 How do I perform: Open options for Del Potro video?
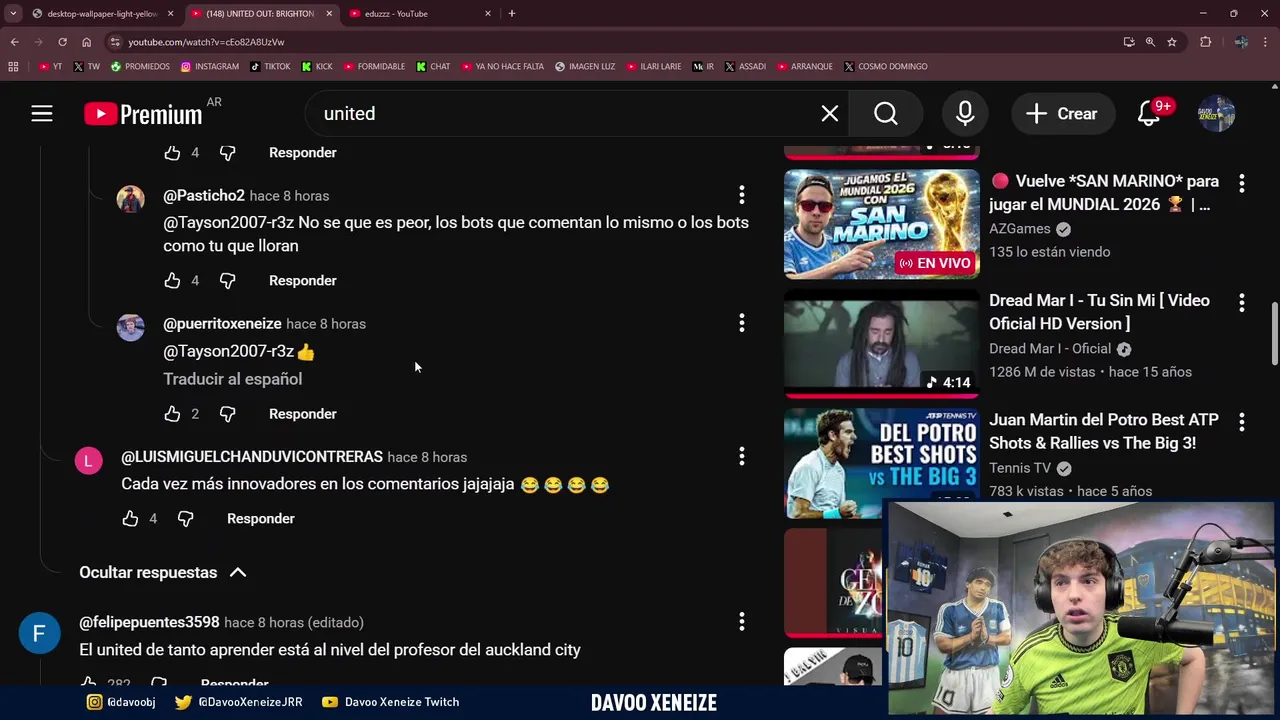1241,422
